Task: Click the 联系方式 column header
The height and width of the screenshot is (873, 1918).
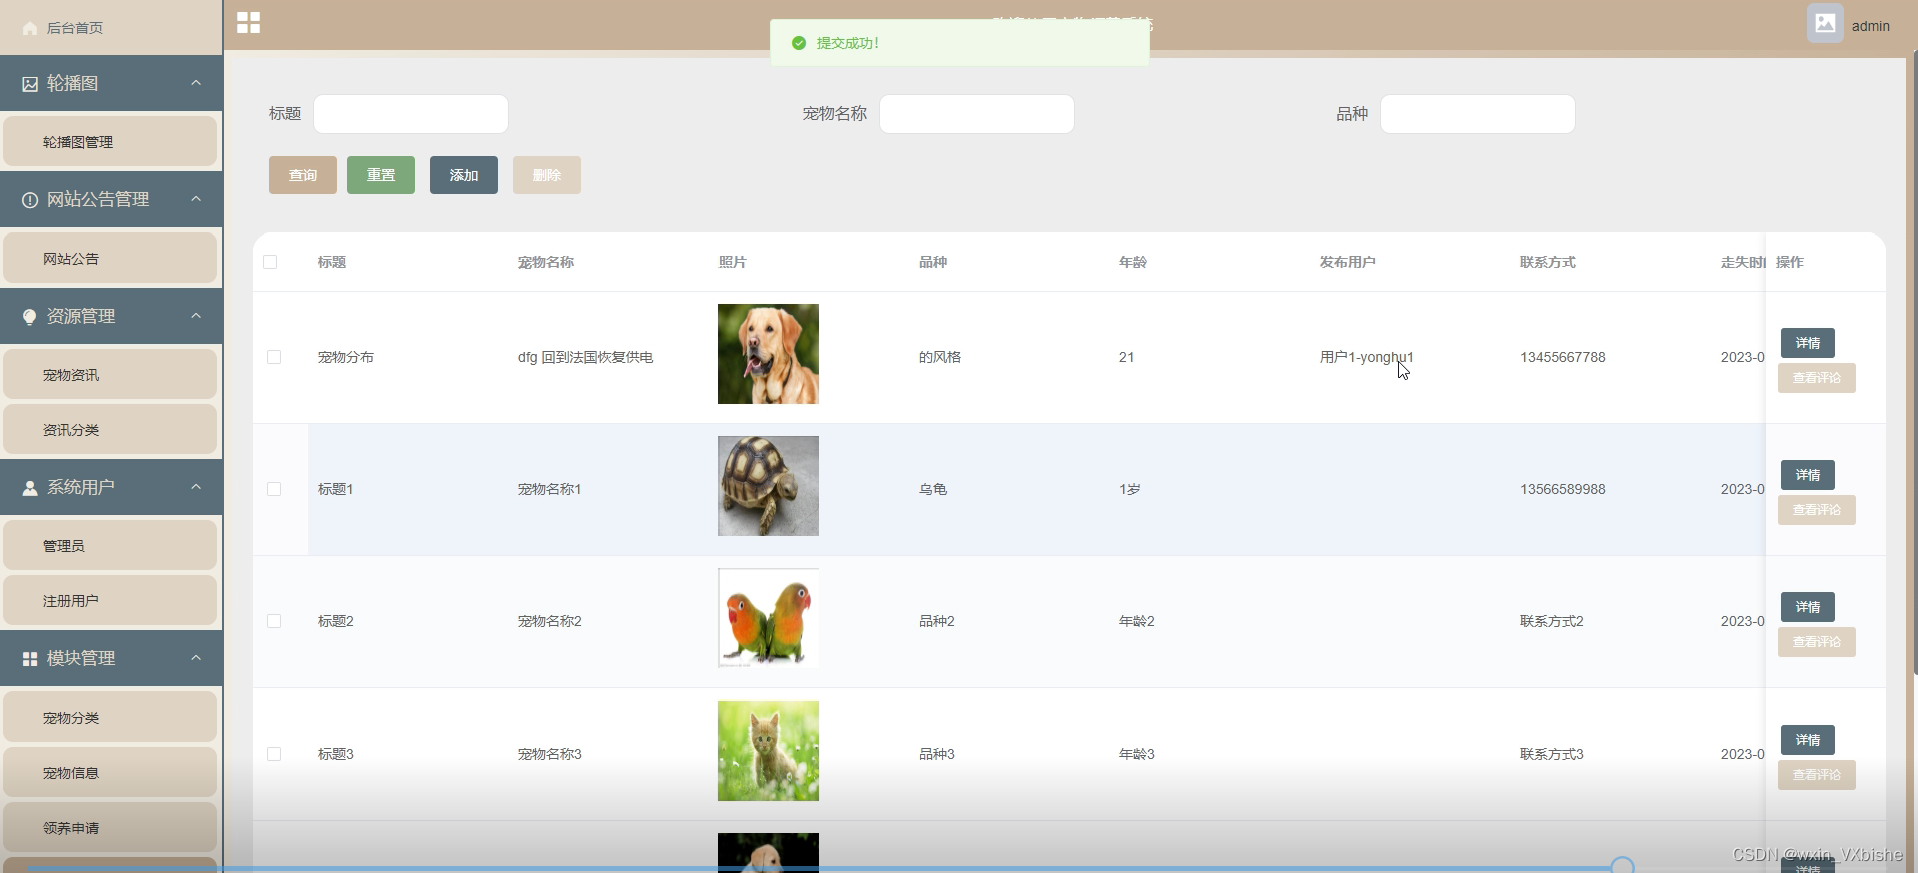Action: (x=1547, y=262)
